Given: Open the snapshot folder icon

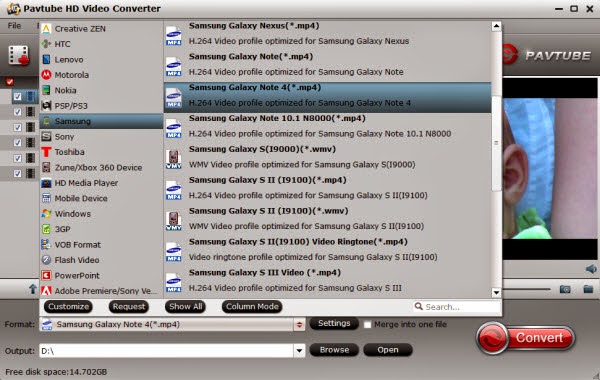Looking at the screenshot, I should (x=588, y=289).
